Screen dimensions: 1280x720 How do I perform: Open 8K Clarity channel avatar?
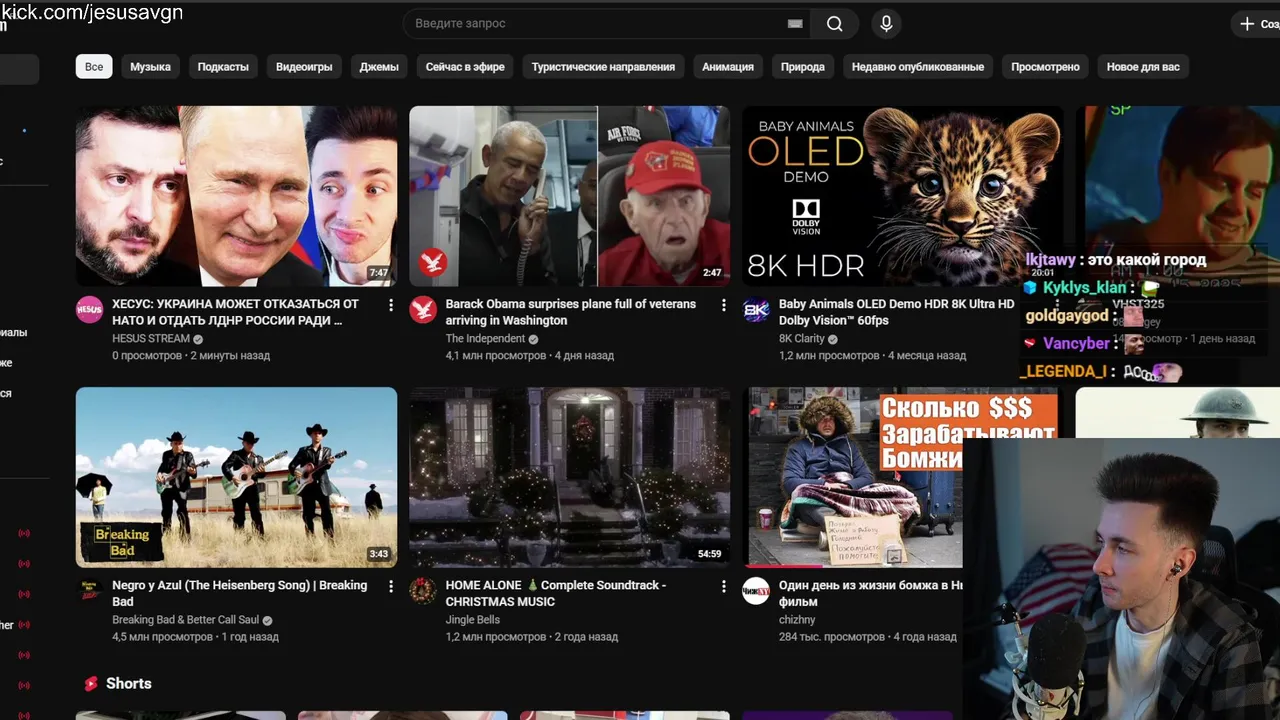pos(756,310)
